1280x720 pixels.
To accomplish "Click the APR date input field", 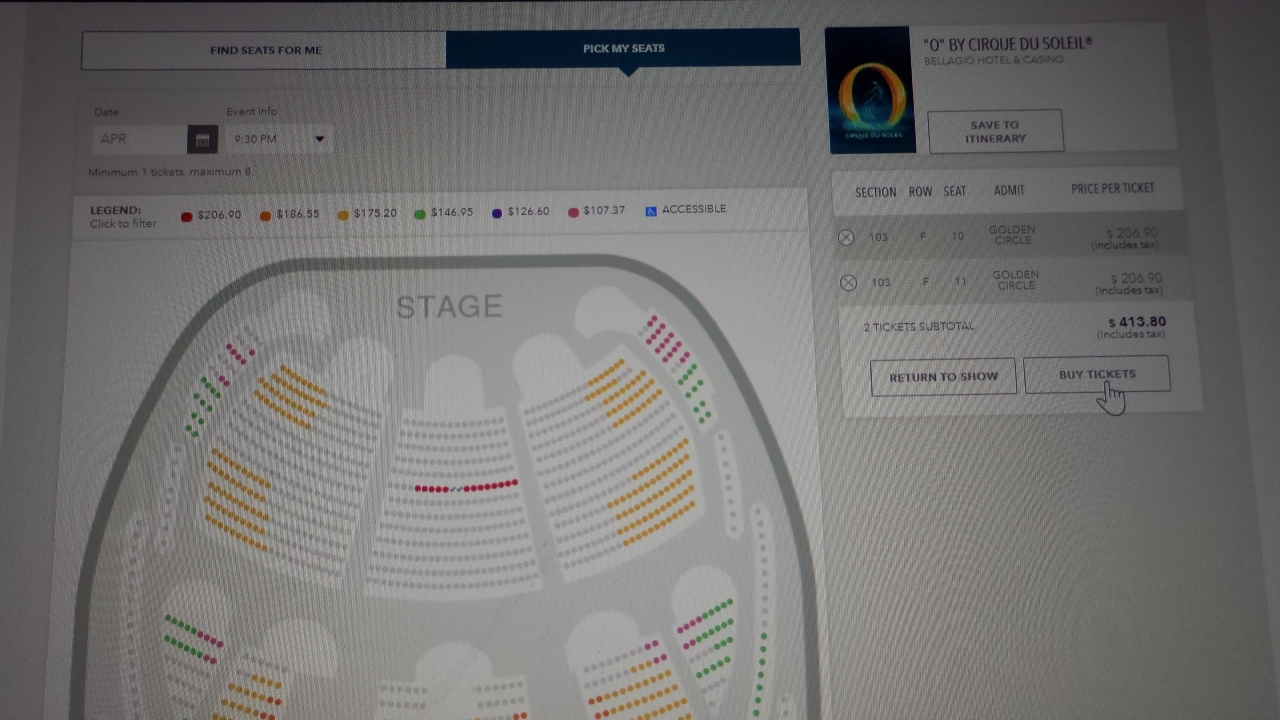I will [x=140, y=139].
